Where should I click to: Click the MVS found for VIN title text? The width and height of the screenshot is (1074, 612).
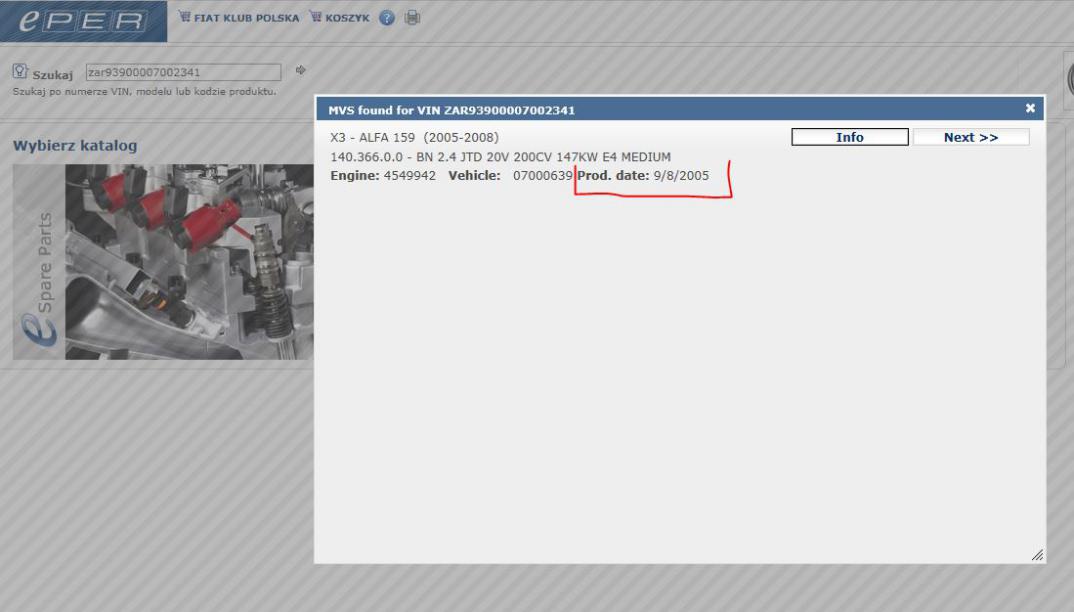pyautogui.click(x=451, y=110)
